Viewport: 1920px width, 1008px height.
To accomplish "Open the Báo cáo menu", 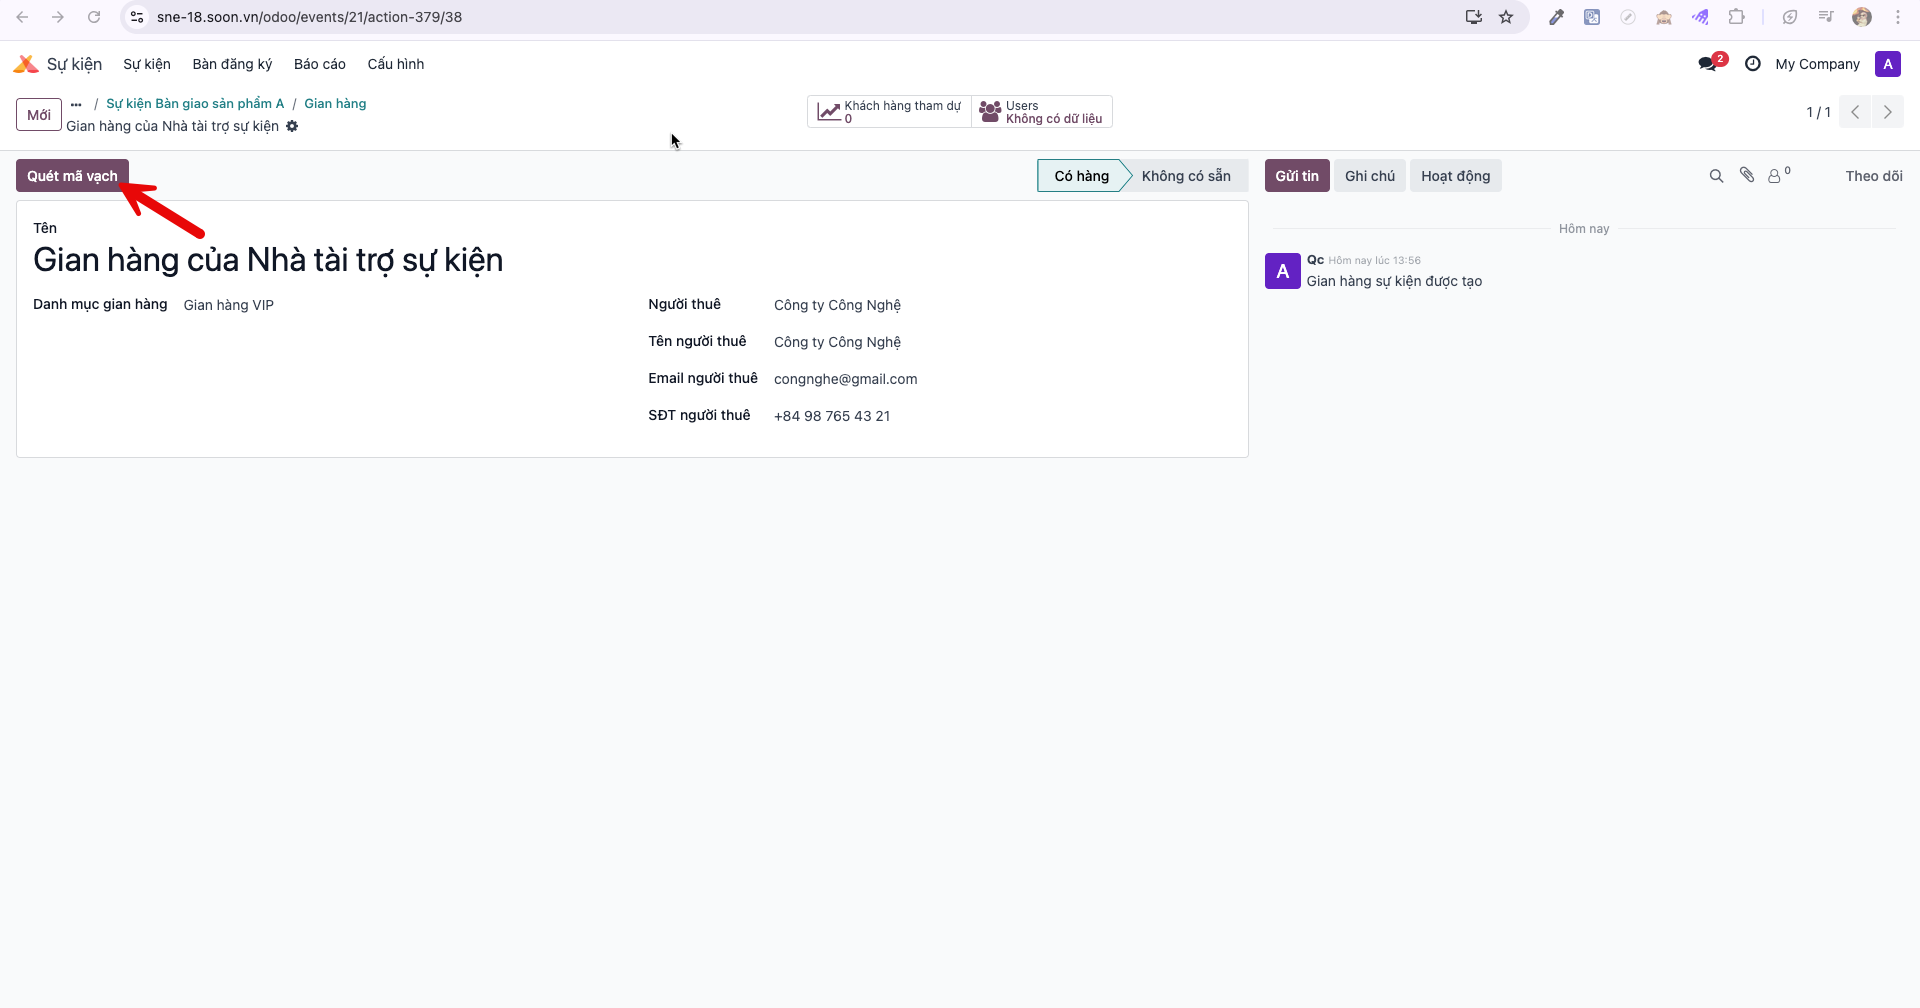I will tap(319, 64).
